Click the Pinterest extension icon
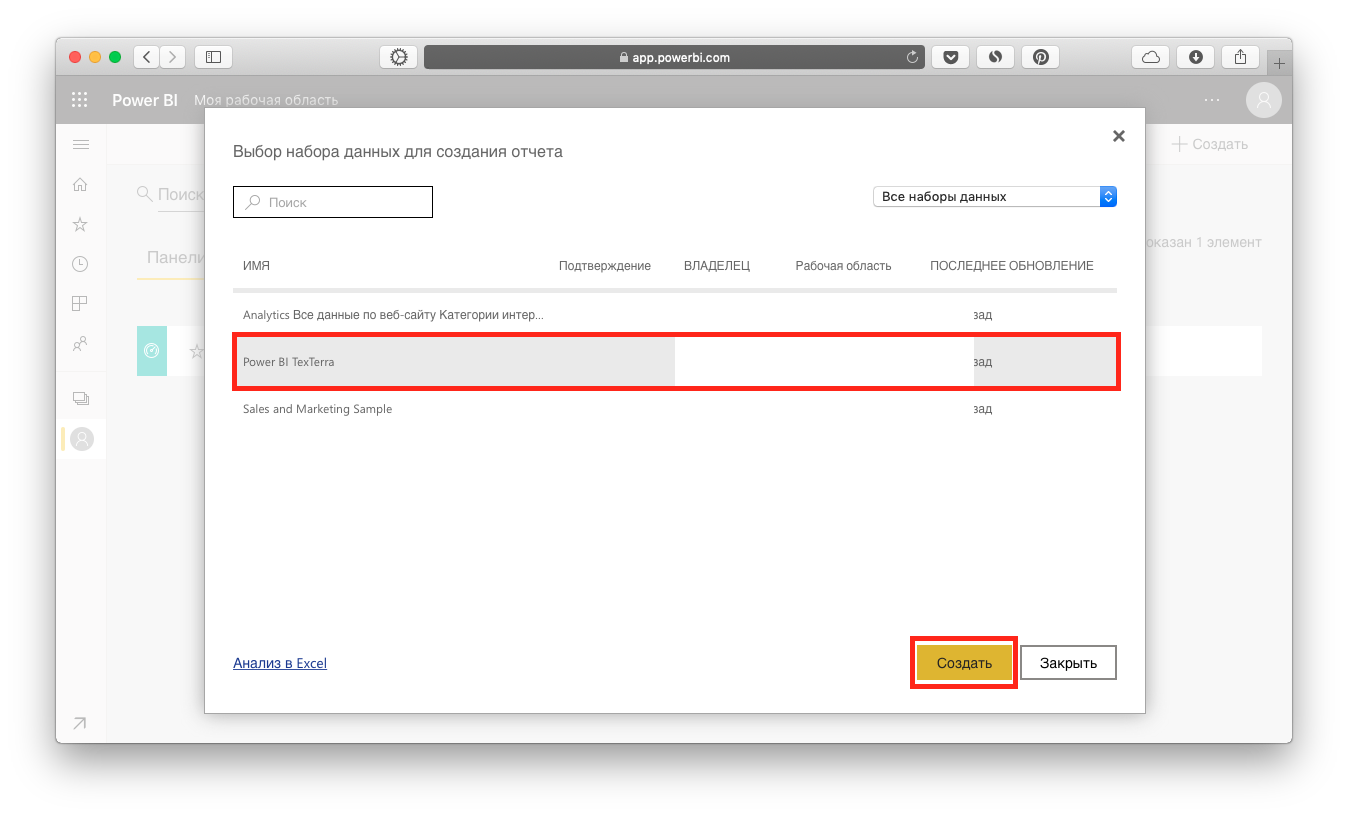This screenshot has height=817, width=1348. click(x=1041, y=57)
